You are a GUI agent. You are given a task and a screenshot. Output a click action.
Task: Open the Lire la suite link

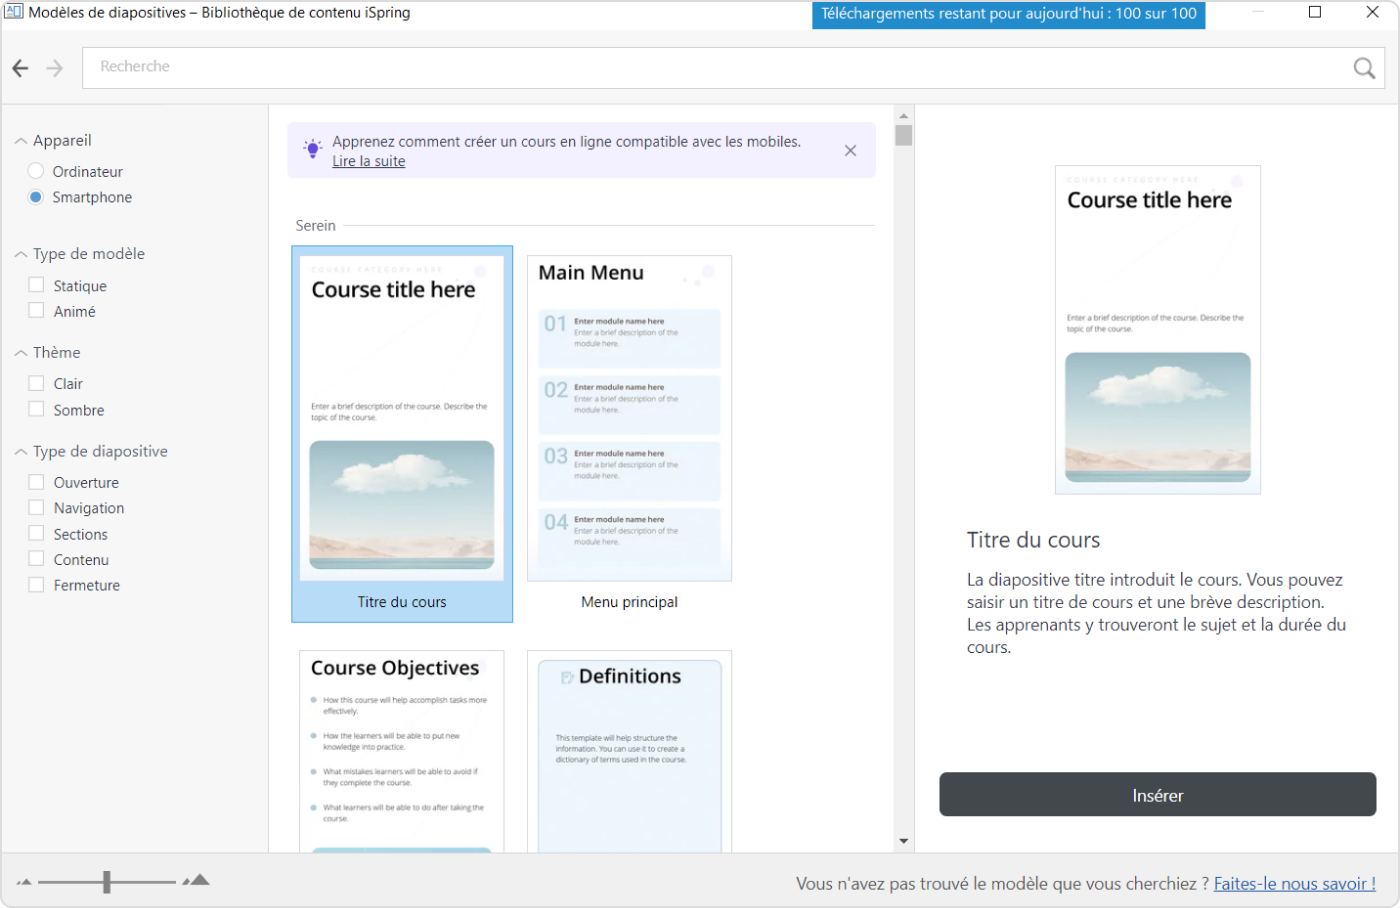tap(368, 161)
